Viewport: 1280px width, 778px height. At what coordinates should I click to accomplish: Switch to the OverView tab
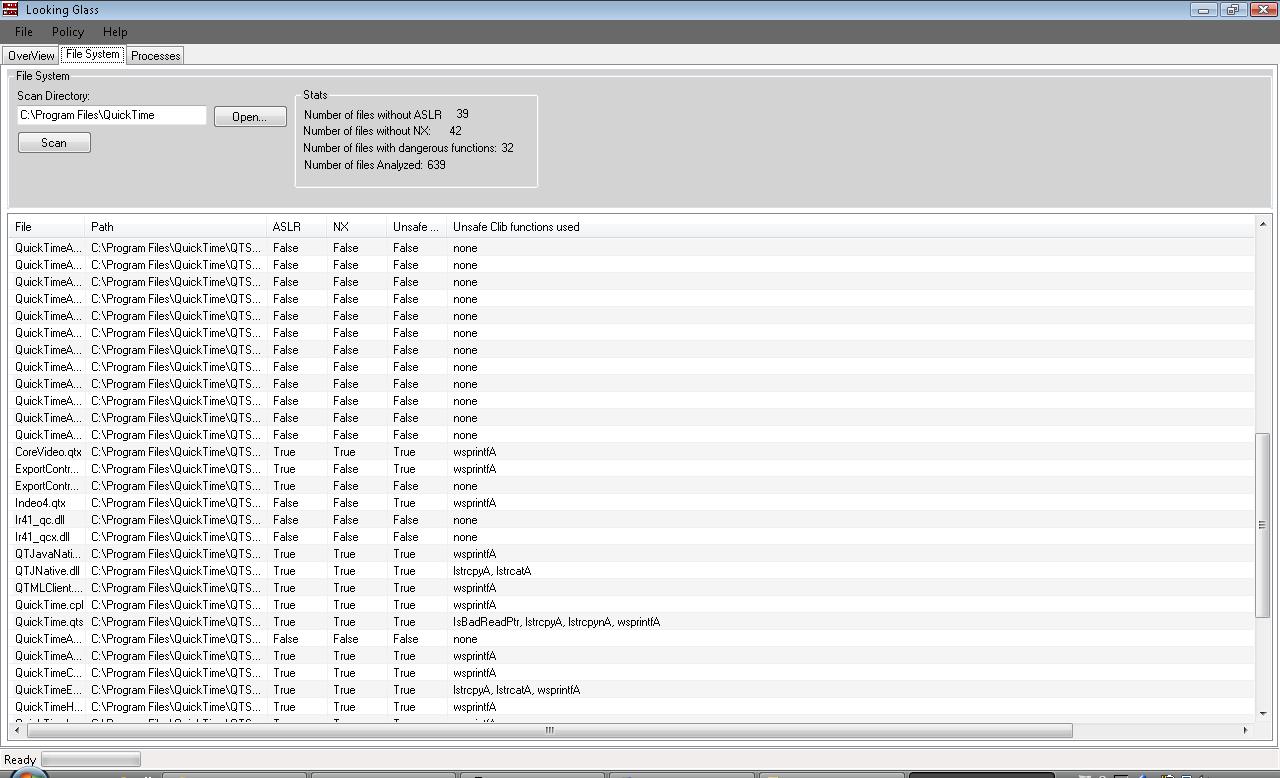click(x=30, y=55)
